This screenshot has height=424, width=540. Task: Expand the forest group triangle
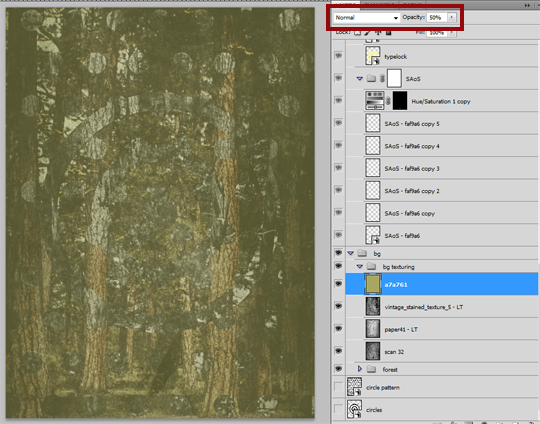(360, 369)
